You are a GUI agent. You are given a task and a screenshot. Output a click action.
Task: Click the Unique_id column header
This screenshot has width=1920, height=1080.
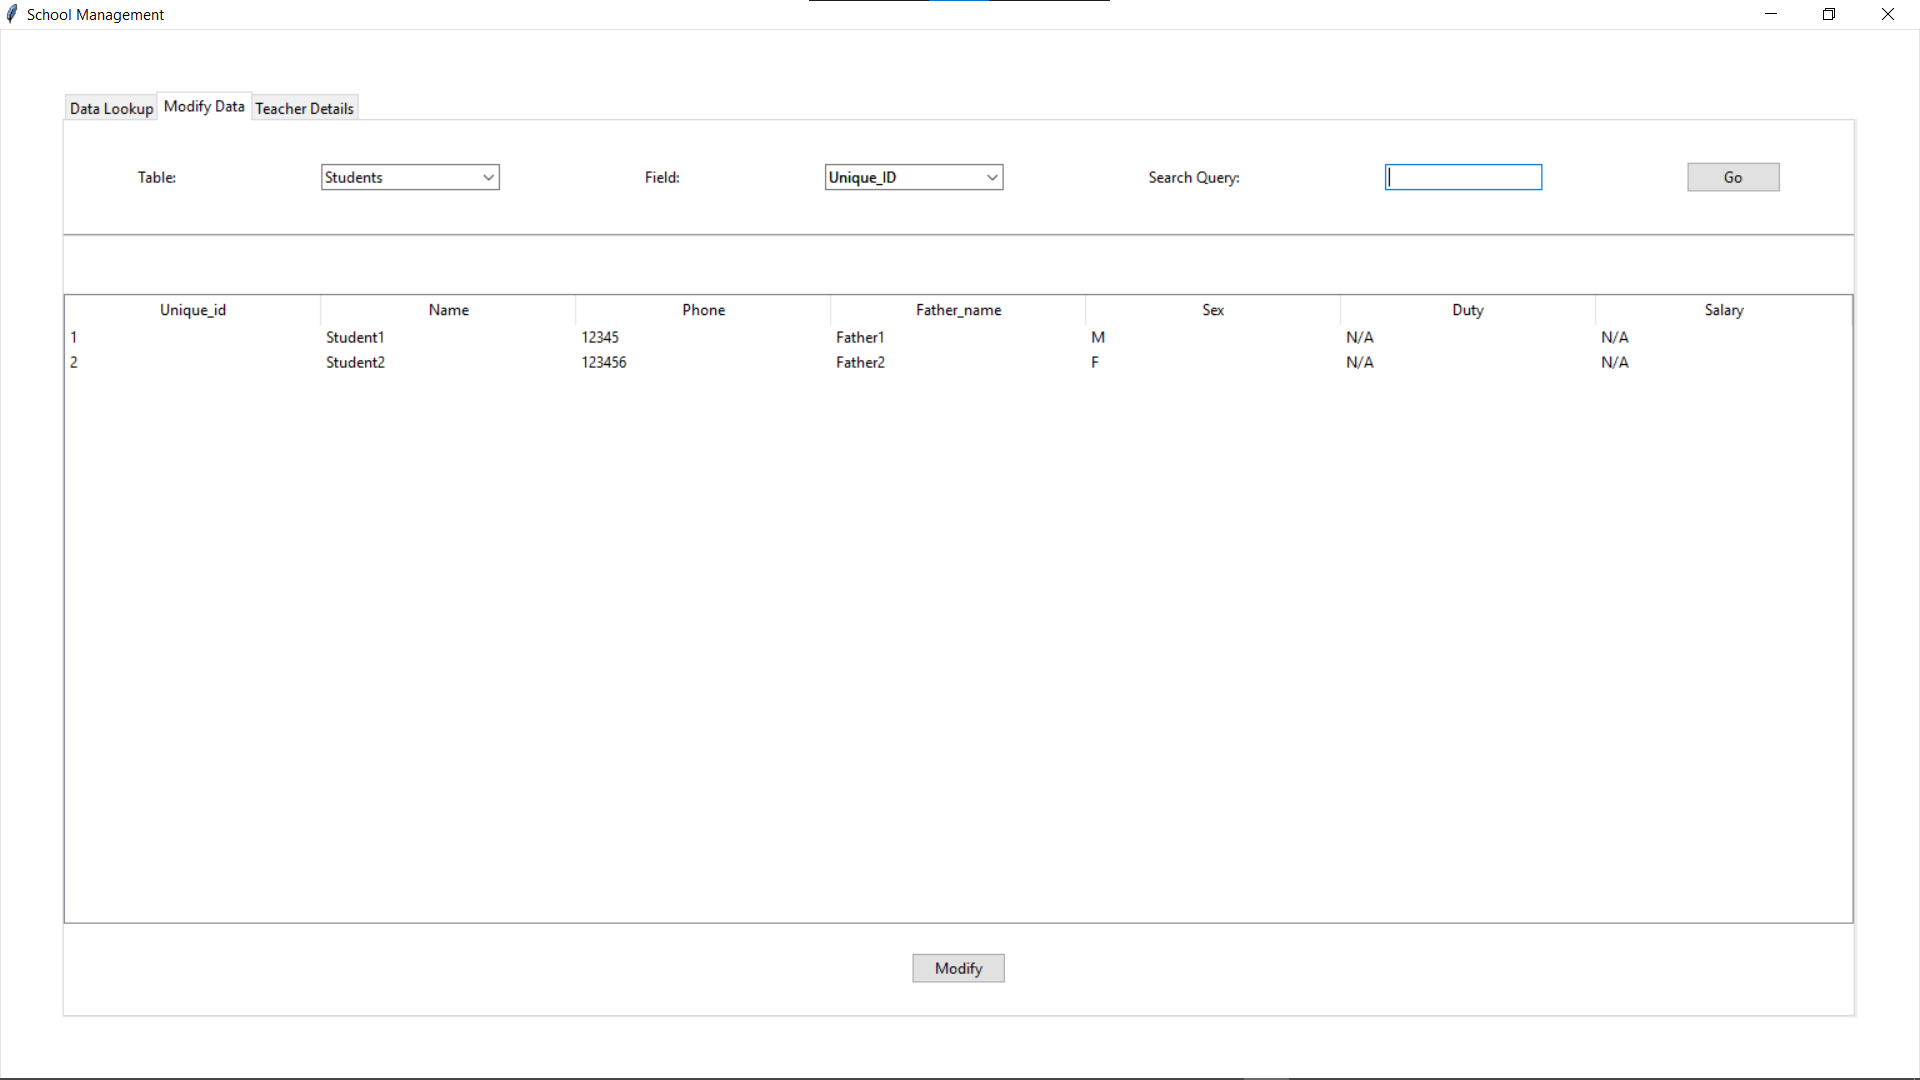(193, 310)
